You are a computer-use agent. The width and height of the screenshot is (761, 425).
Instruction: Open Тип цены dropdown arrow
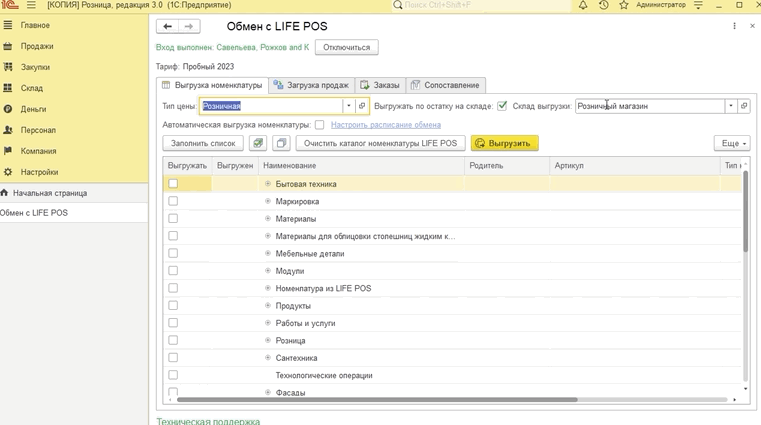(x=348, y=106)
